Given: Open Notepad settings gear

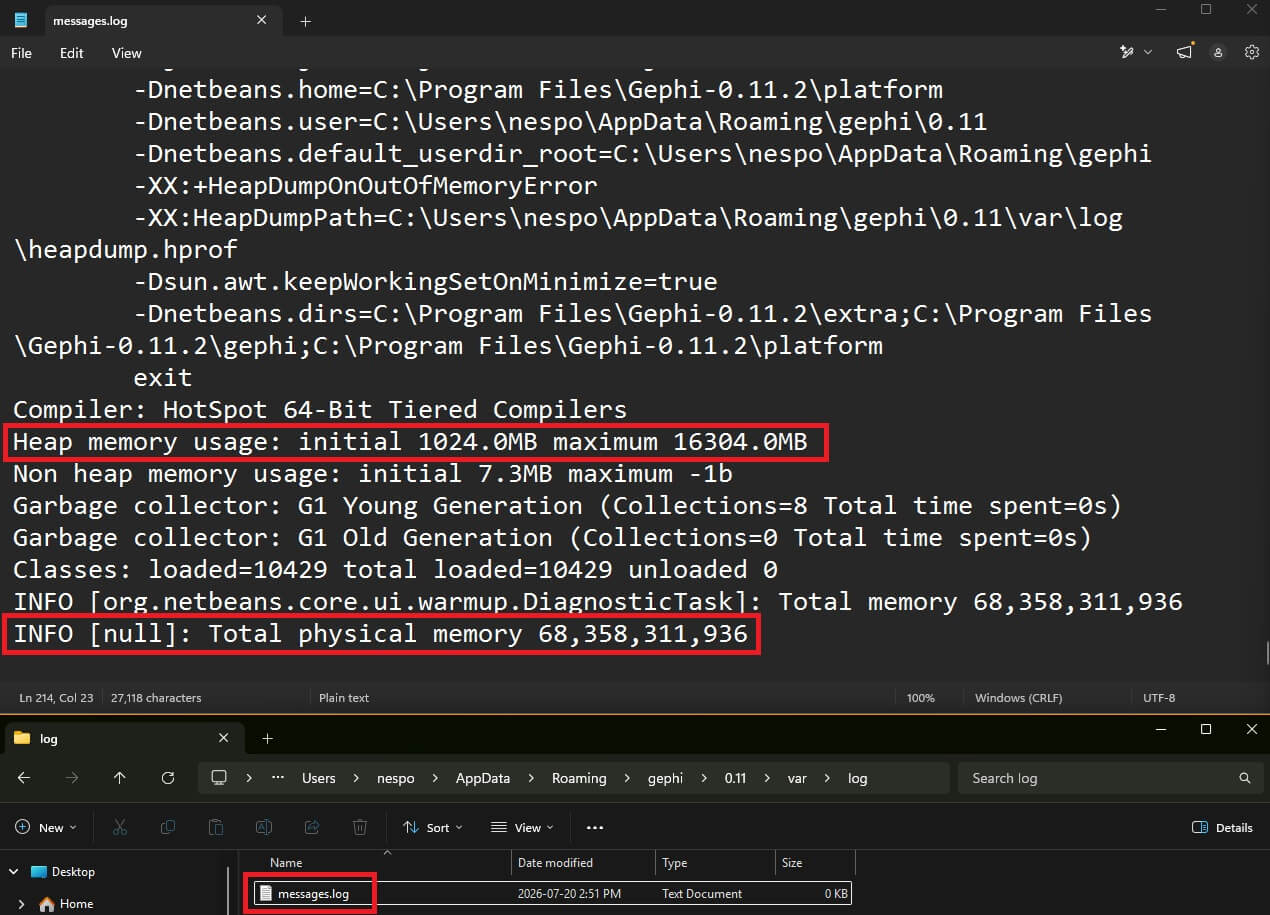Looking at the screenshot, I should click(1251, 53).
